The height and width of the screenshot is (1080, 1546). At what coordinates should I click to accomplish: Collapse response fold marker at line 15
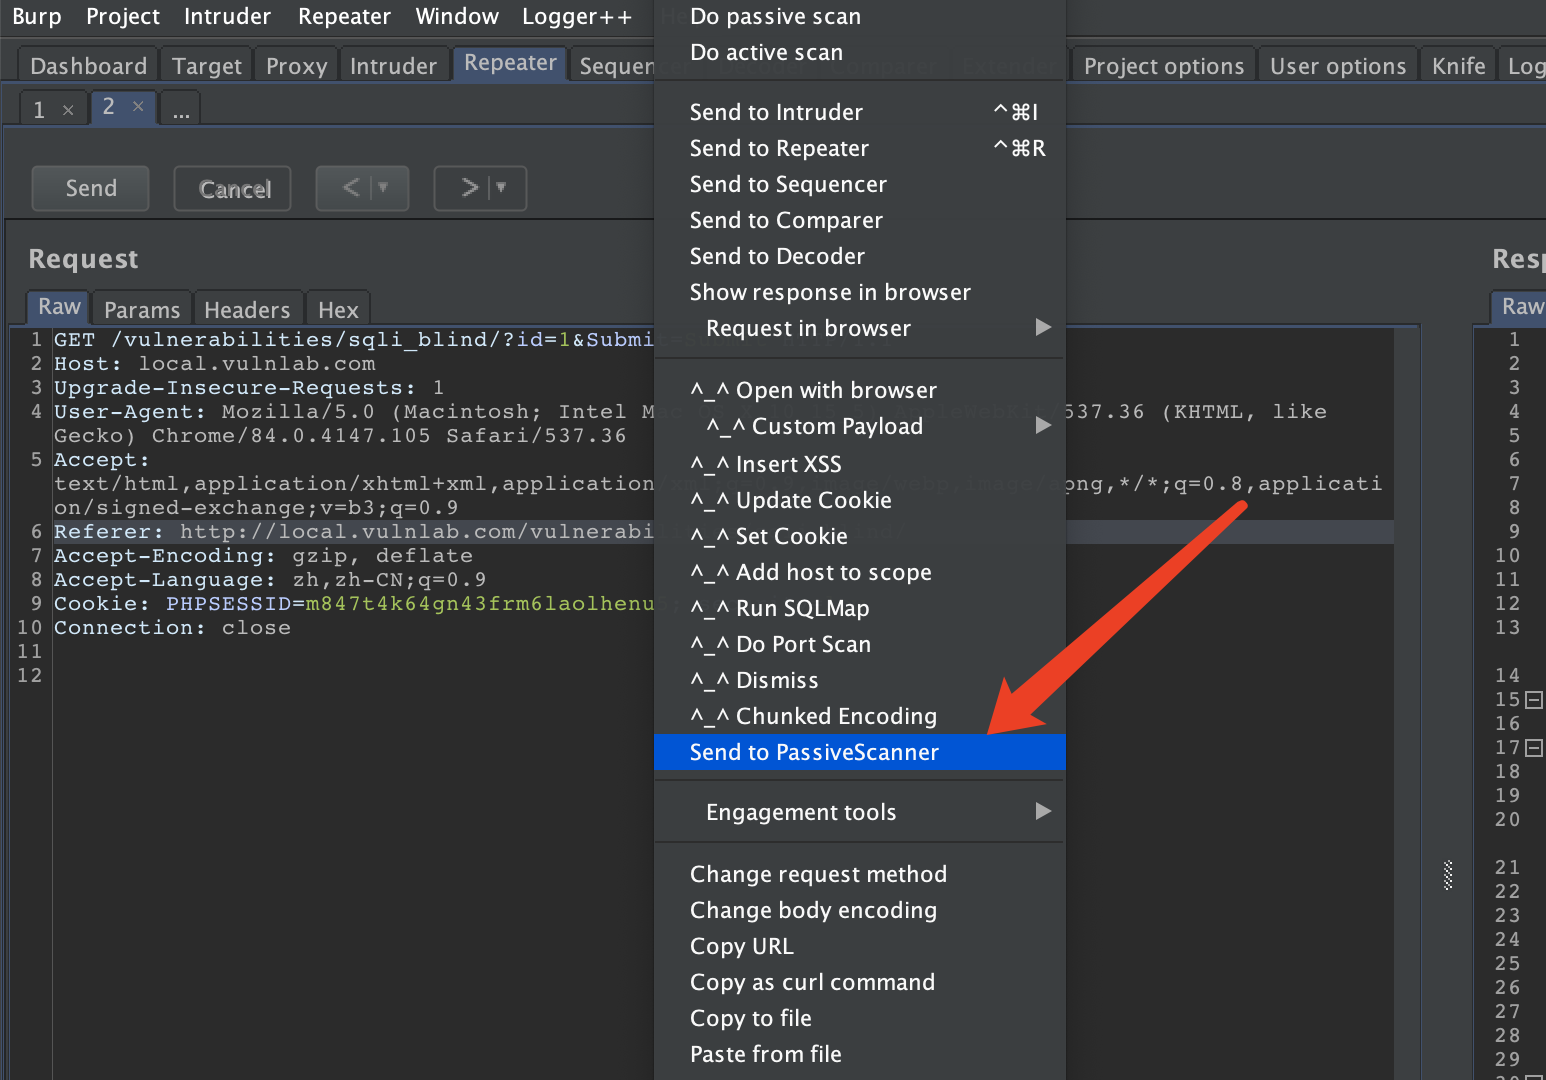[x=1534, y=700]
